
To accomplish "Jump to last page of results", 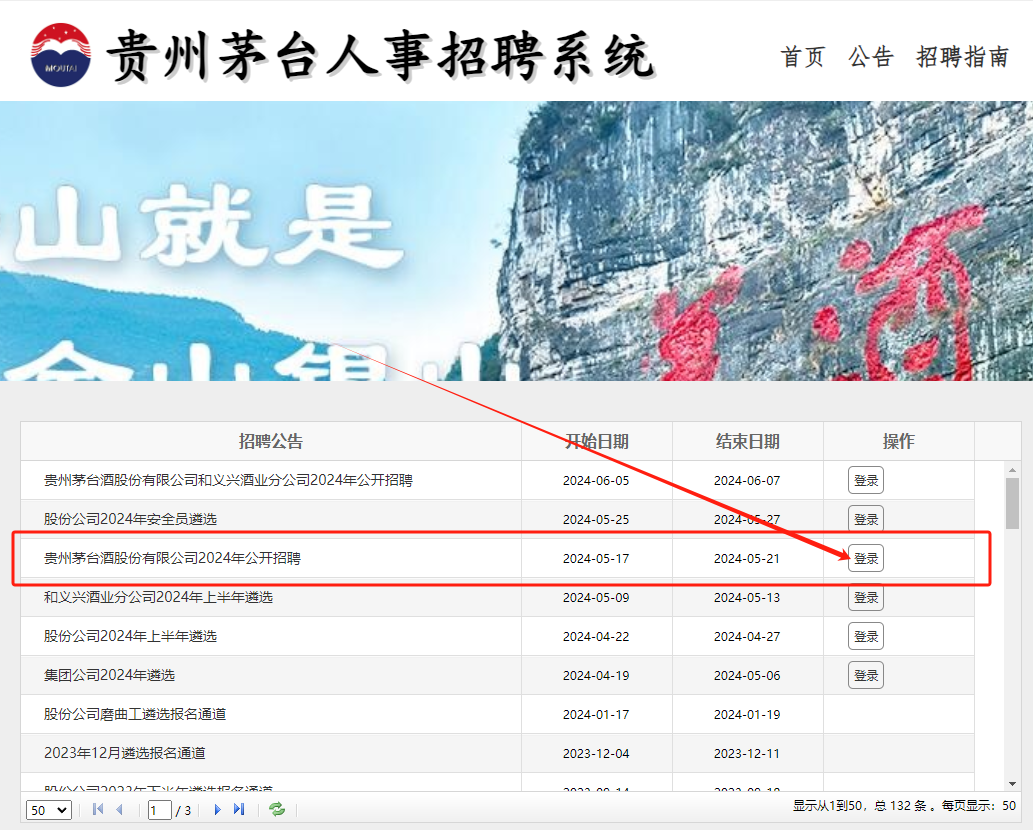I will (239, 809).
